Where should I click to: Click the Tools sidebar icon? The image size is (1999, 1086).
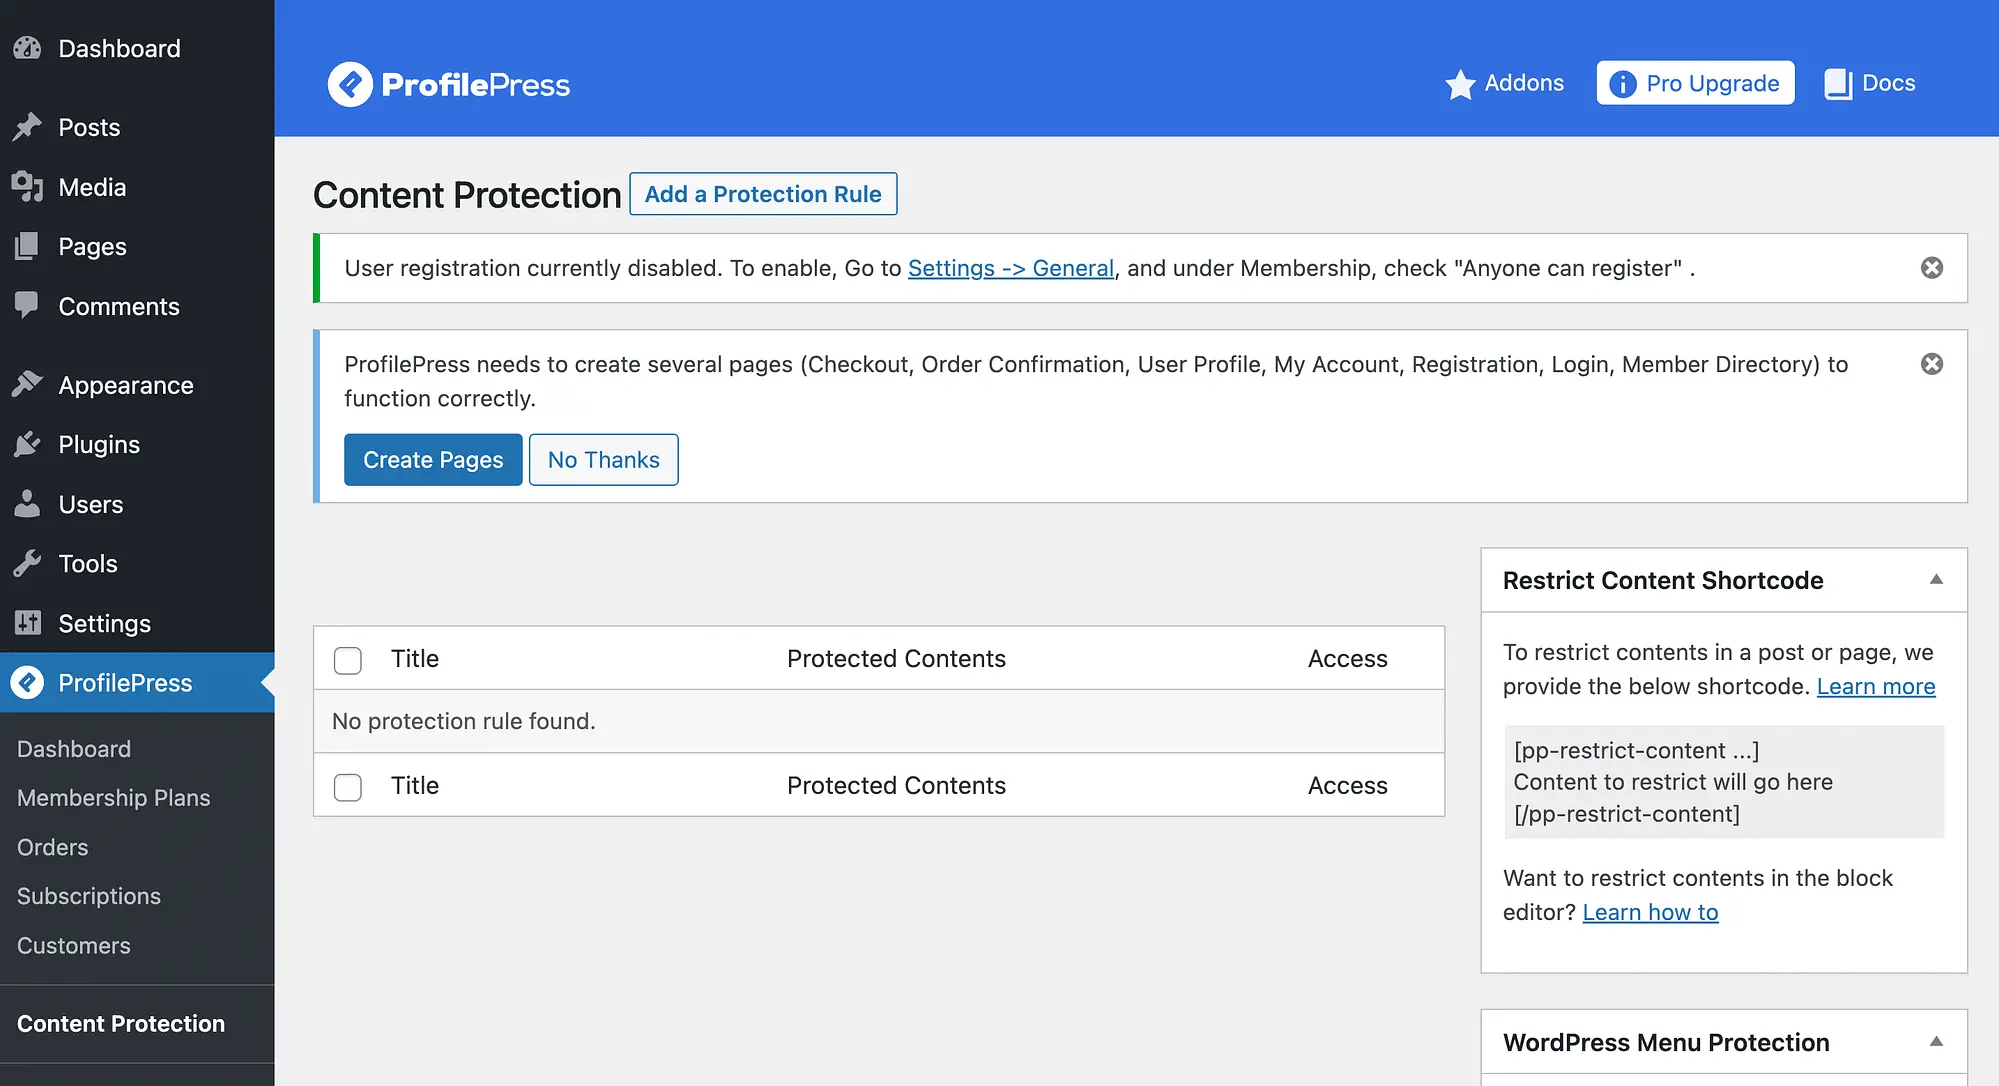pyautogui.click(x=27, y=563)
